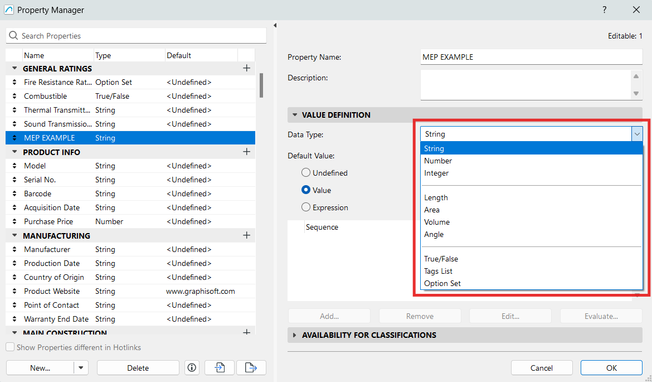
Task: Click reorder handle of Purchase Price row
Action: pyautogui.click(x=15, y=222)
